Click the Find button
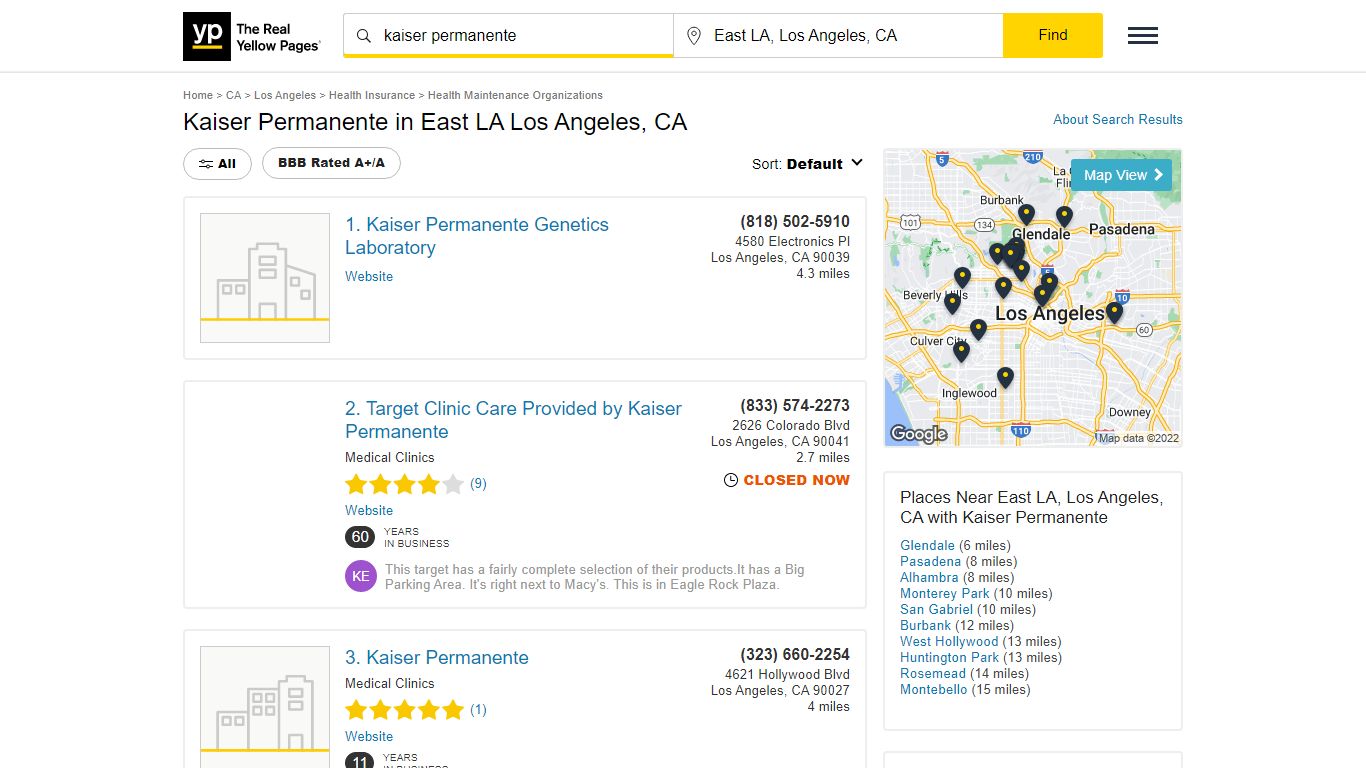 click(x=1053, y=35)
